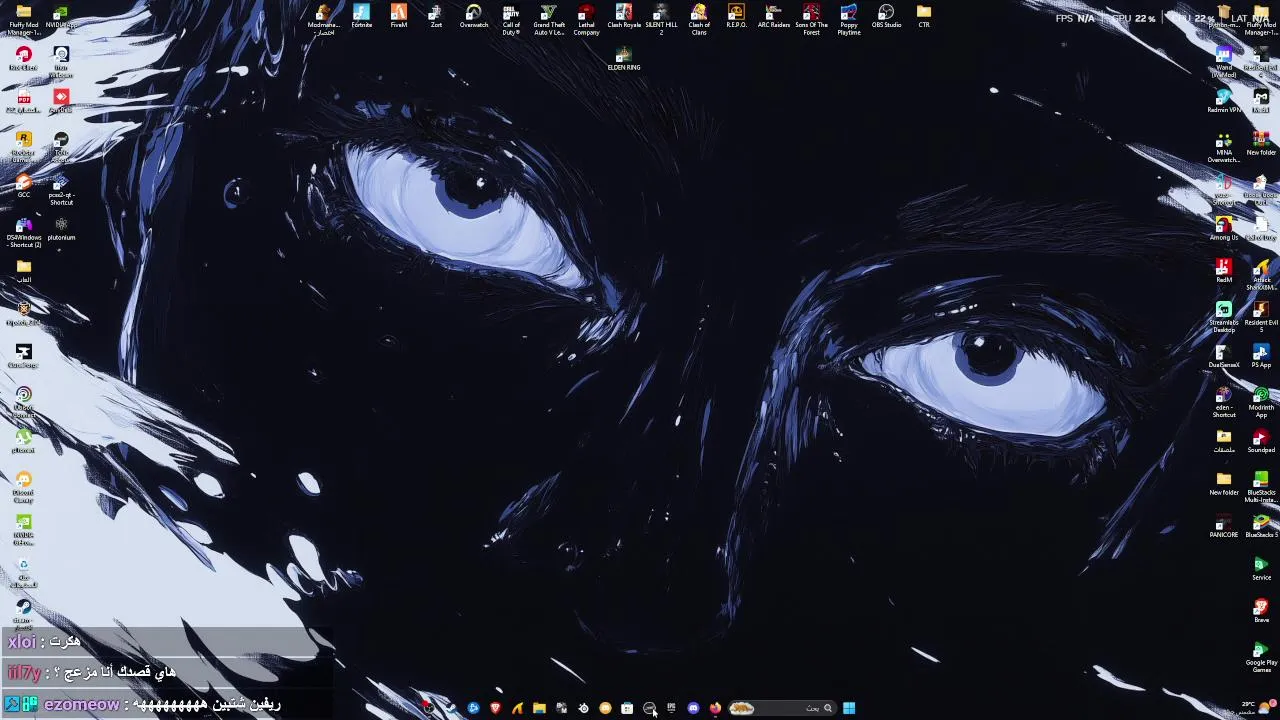This screenshot has height=720, width=1280.
Task: Open the DS4Windows shortcut
Action: (x=24, y=231)
